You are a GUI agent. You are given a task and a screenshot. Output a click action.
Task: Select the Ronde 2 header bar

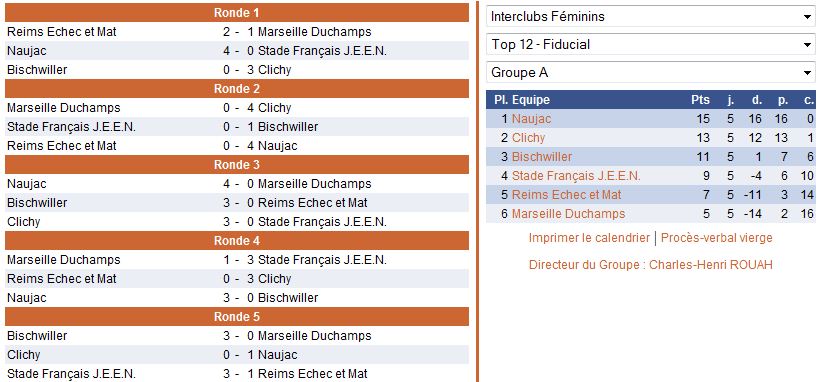[237, 88]
